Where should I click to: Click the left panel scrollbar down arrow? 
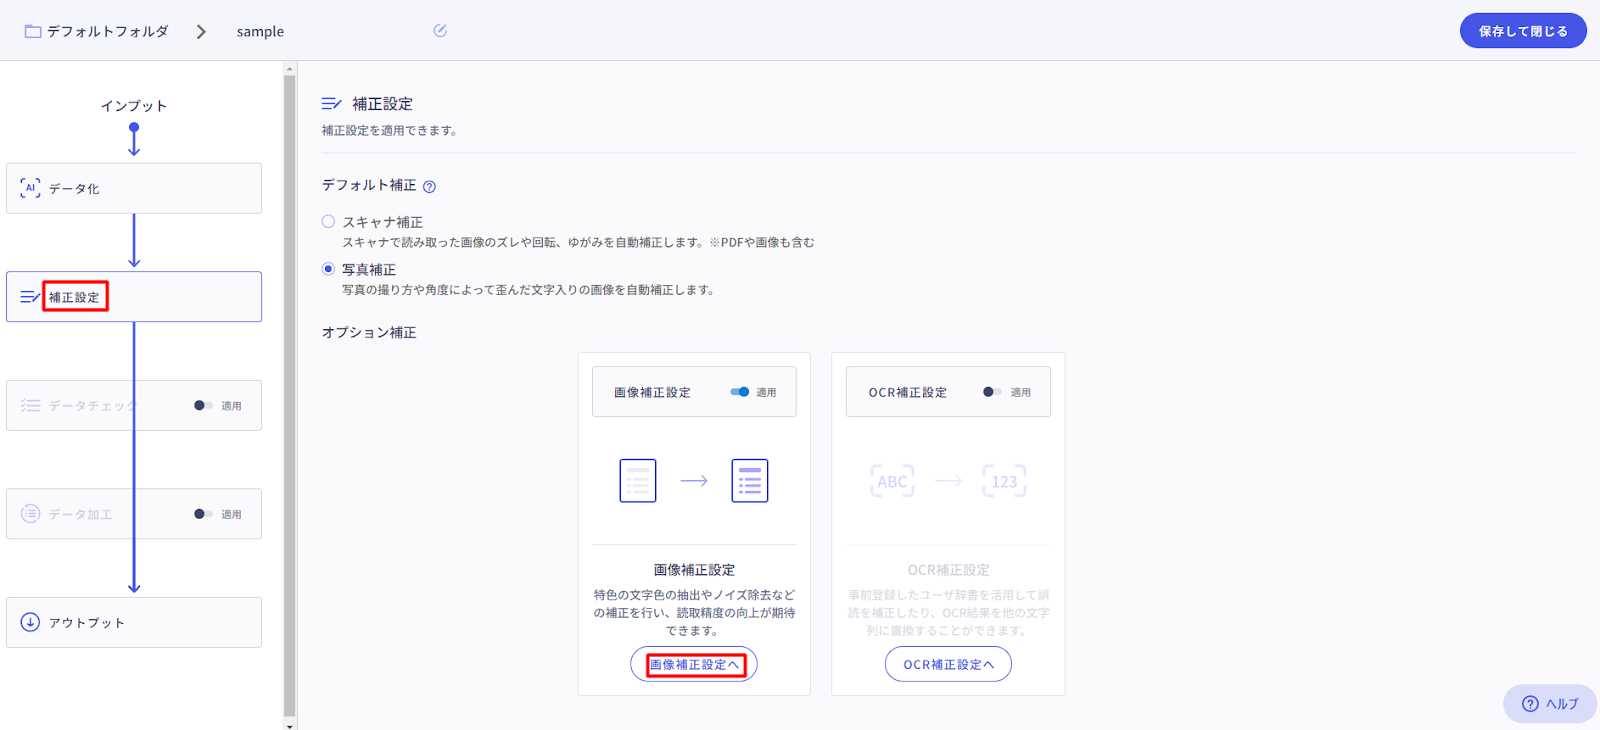pos(290,725)
